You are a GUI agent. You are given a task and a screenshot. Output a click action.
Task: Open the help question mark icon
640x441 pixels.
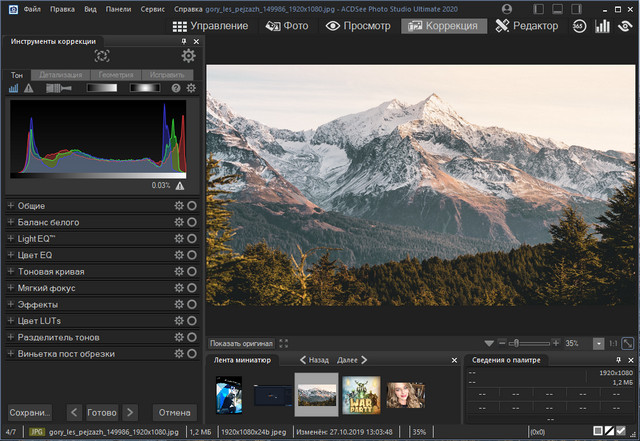tap(176, 89)
